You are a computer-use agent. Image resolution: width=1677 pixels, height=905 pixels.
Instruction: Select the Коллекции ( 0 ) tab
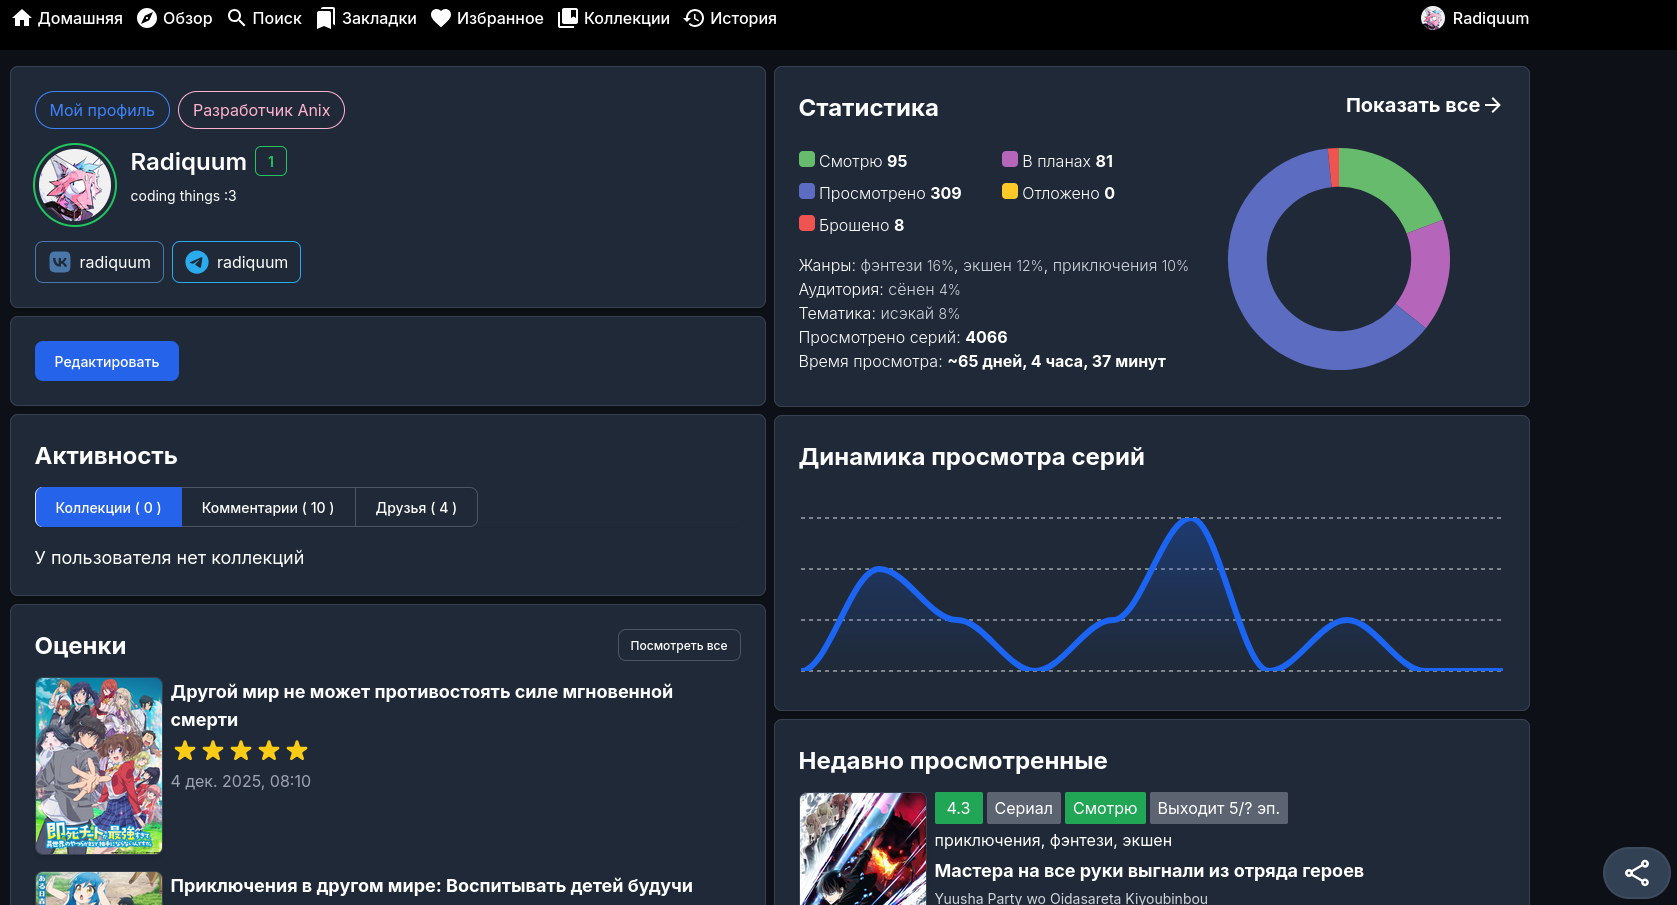click(x=108, y=507)
